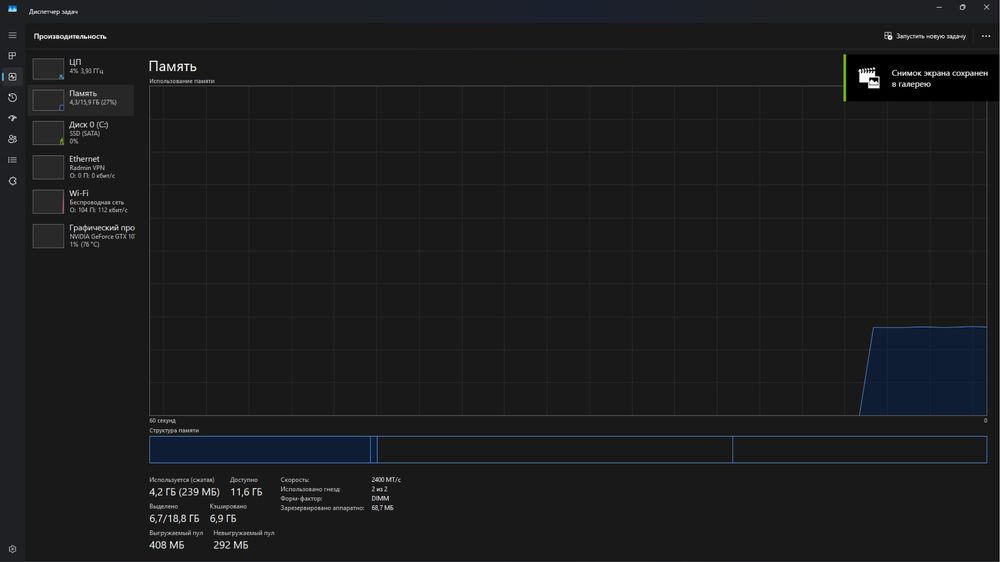Open the Users page icon

pyautogui.click(x=12, y=139)
